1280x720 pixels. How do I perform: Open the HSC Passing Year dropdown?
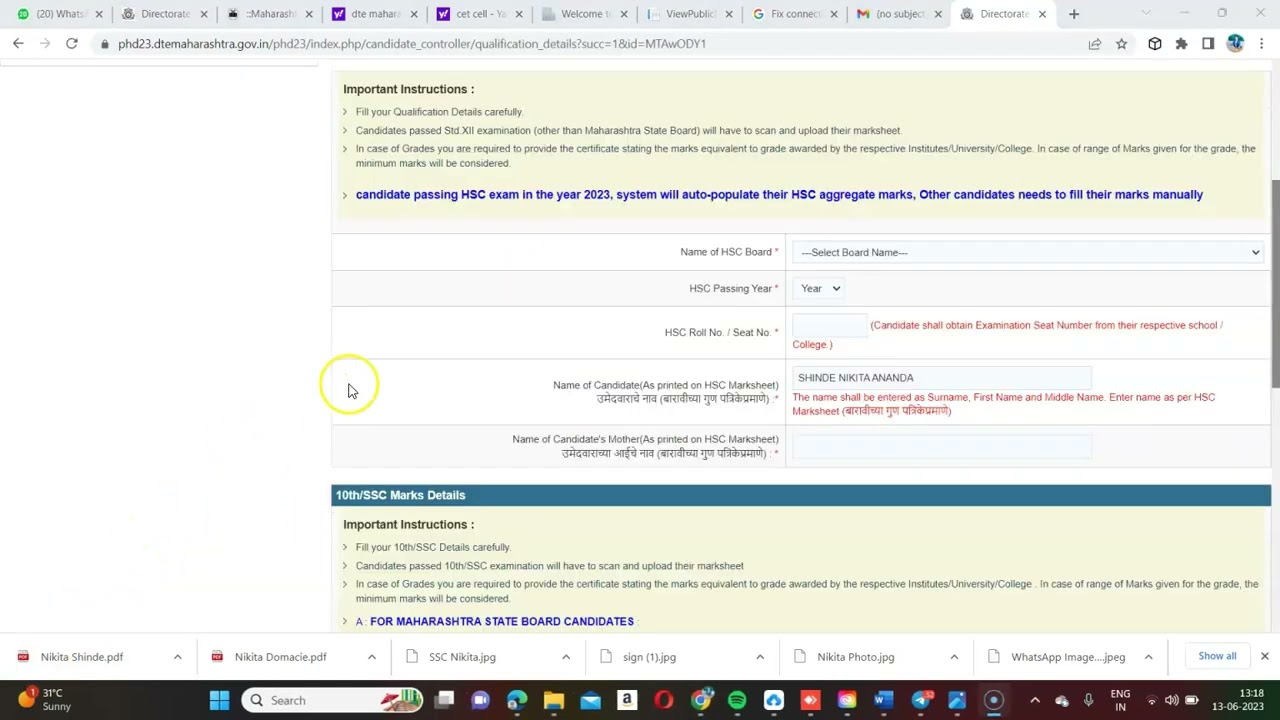[x=820, y=288]
